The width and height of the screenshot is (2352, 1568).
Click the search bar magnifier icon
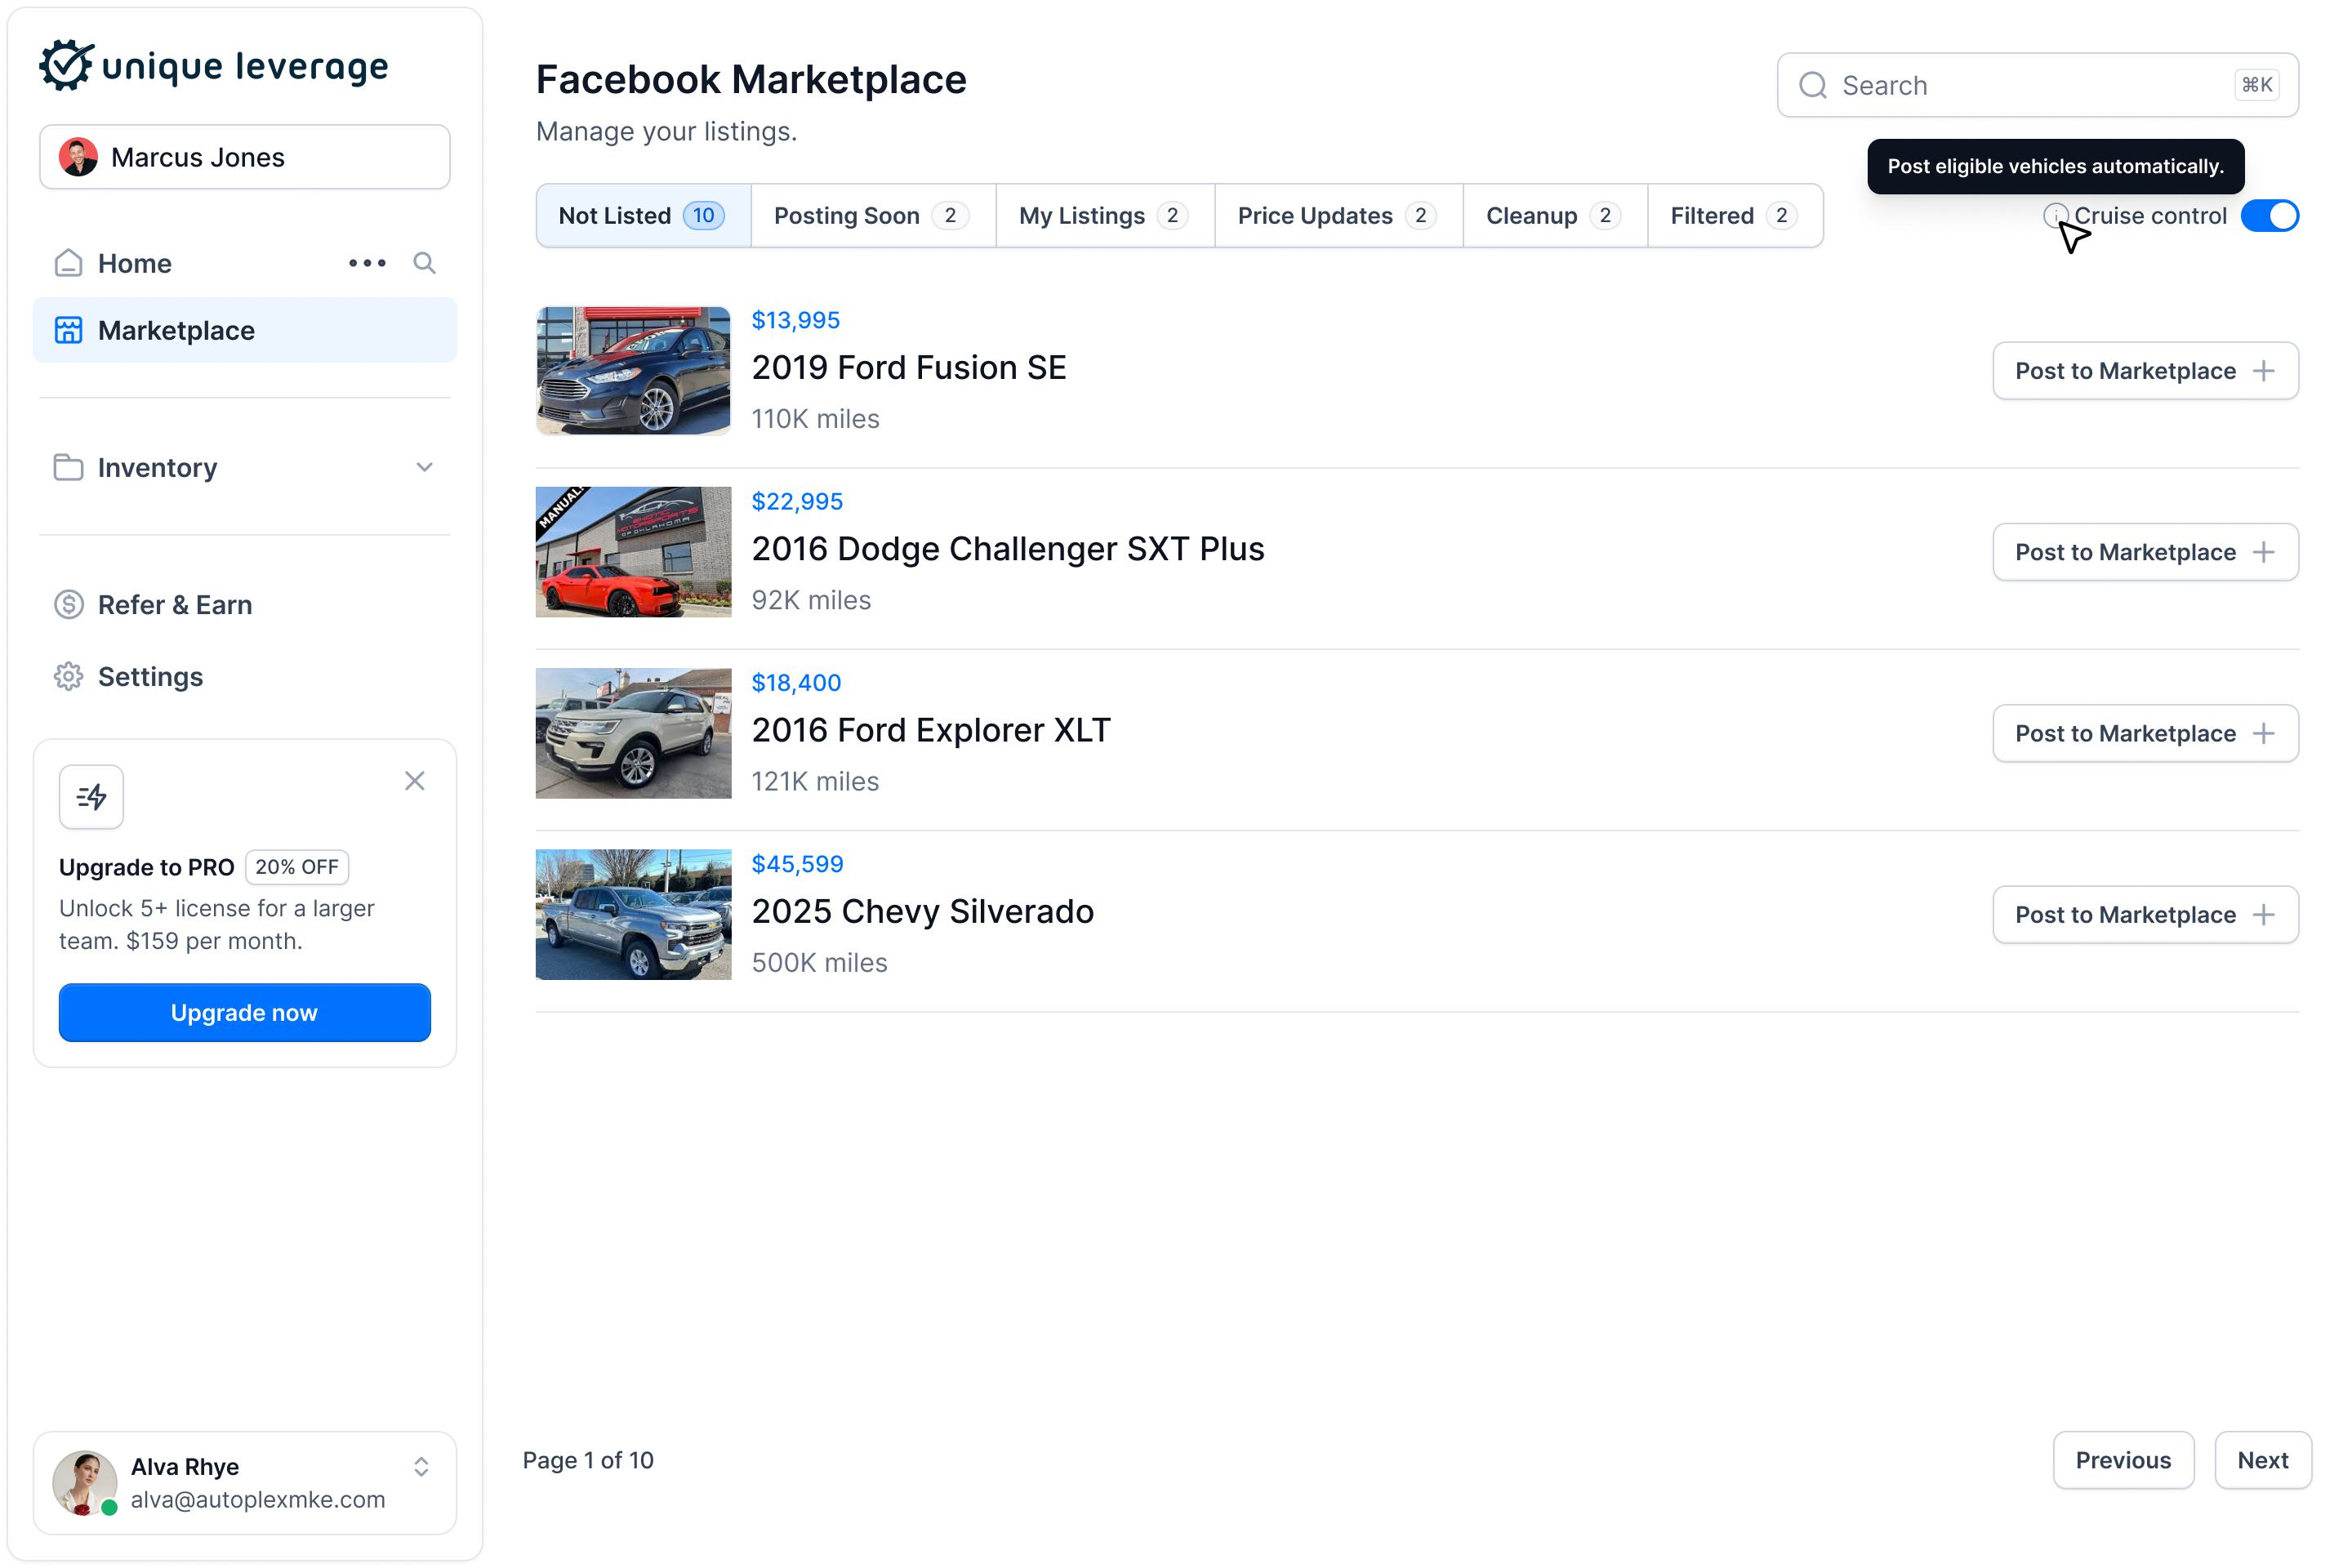[1812, 86]
